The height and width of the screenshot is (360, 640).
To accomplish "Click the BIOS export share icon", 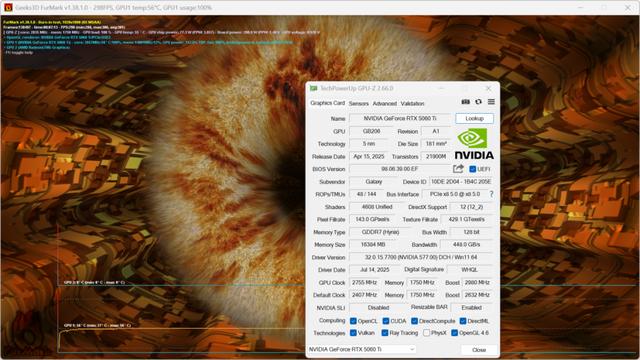I will click(458, 169).
